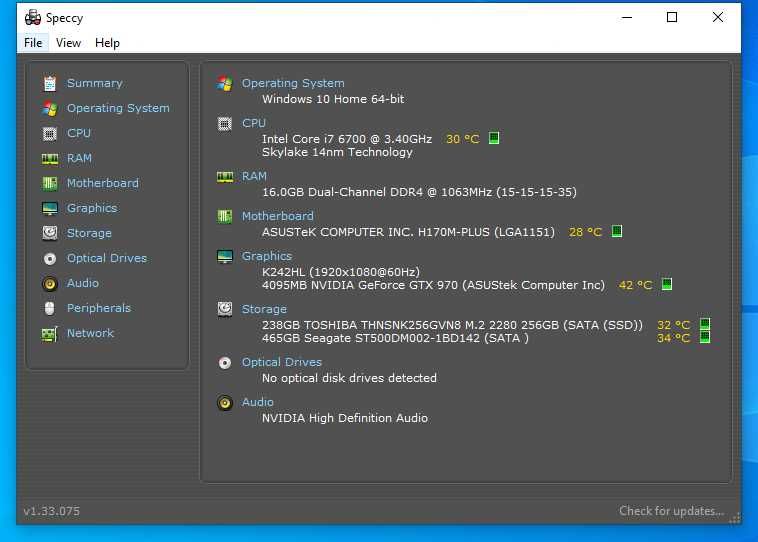Open the View menu
Screen dimensions: 758x542
click(68, 43)
